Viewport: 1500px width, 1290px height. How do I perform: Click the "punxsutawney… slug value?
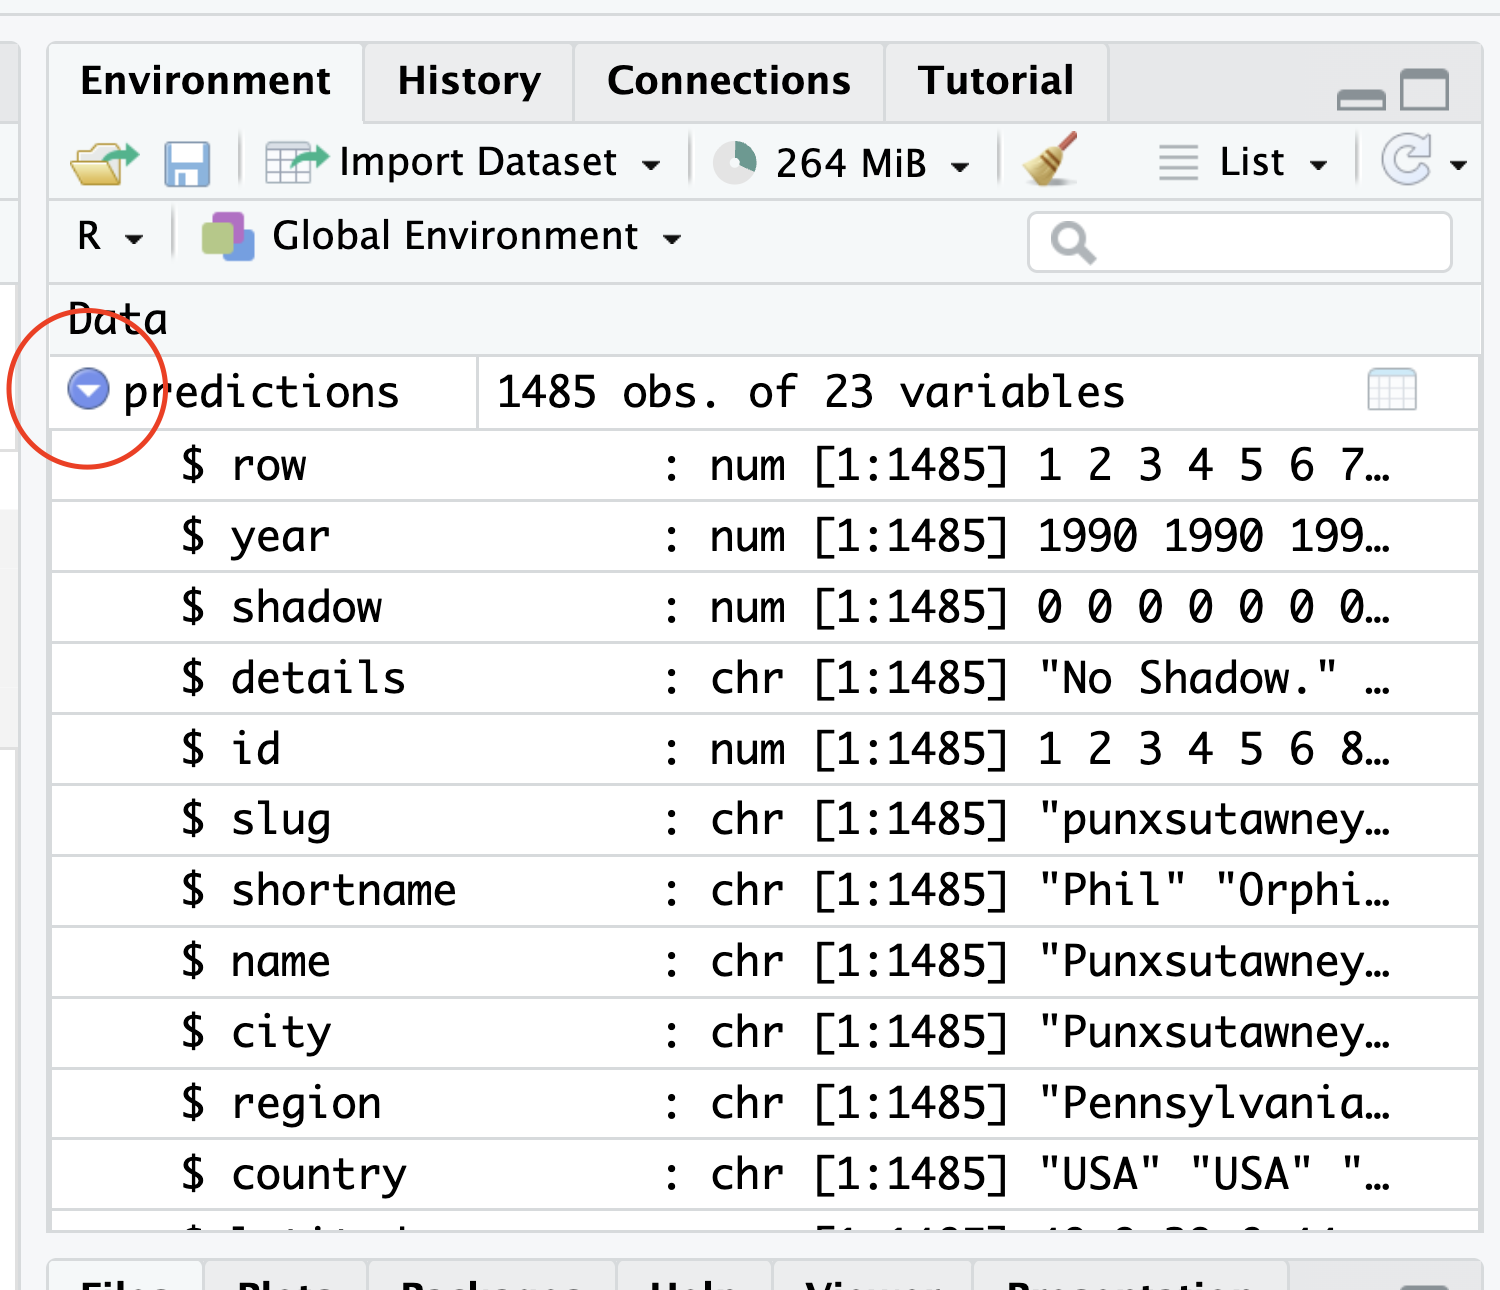1214,821
